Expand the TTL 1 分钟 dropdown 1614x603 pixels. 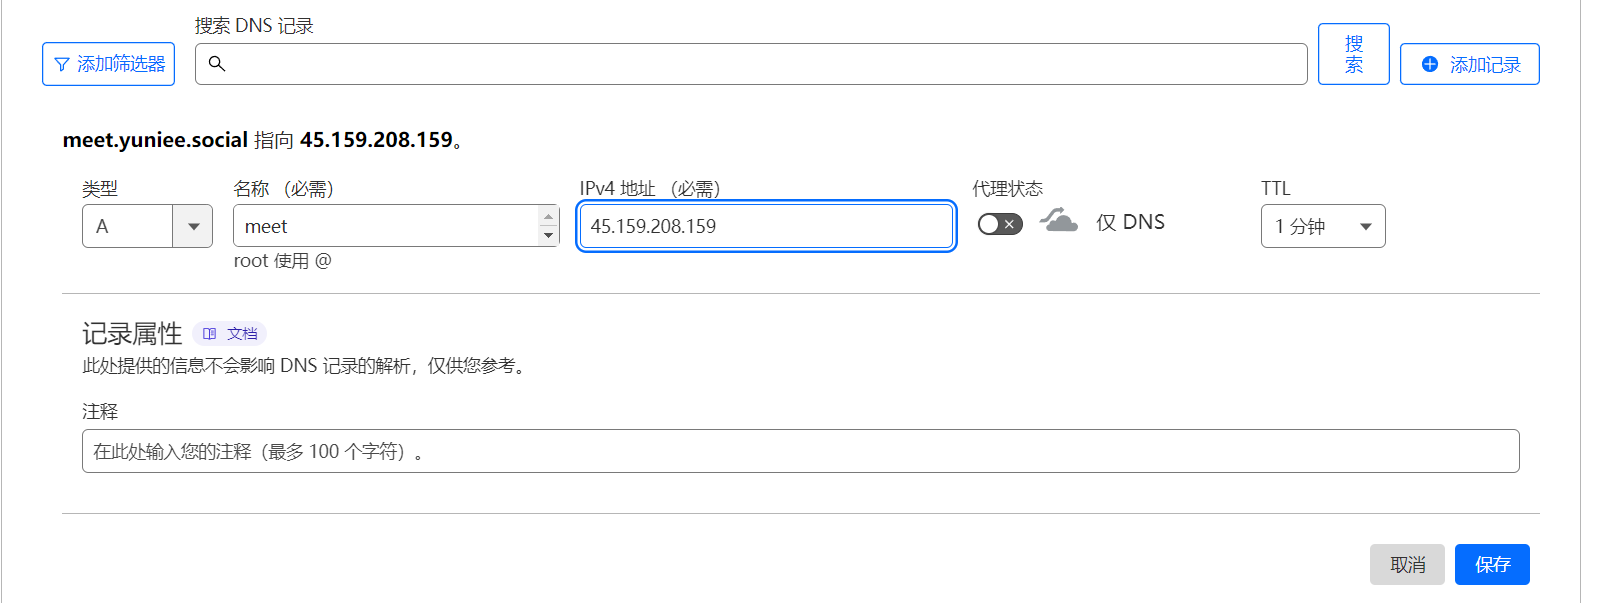tap(1323, 226)
